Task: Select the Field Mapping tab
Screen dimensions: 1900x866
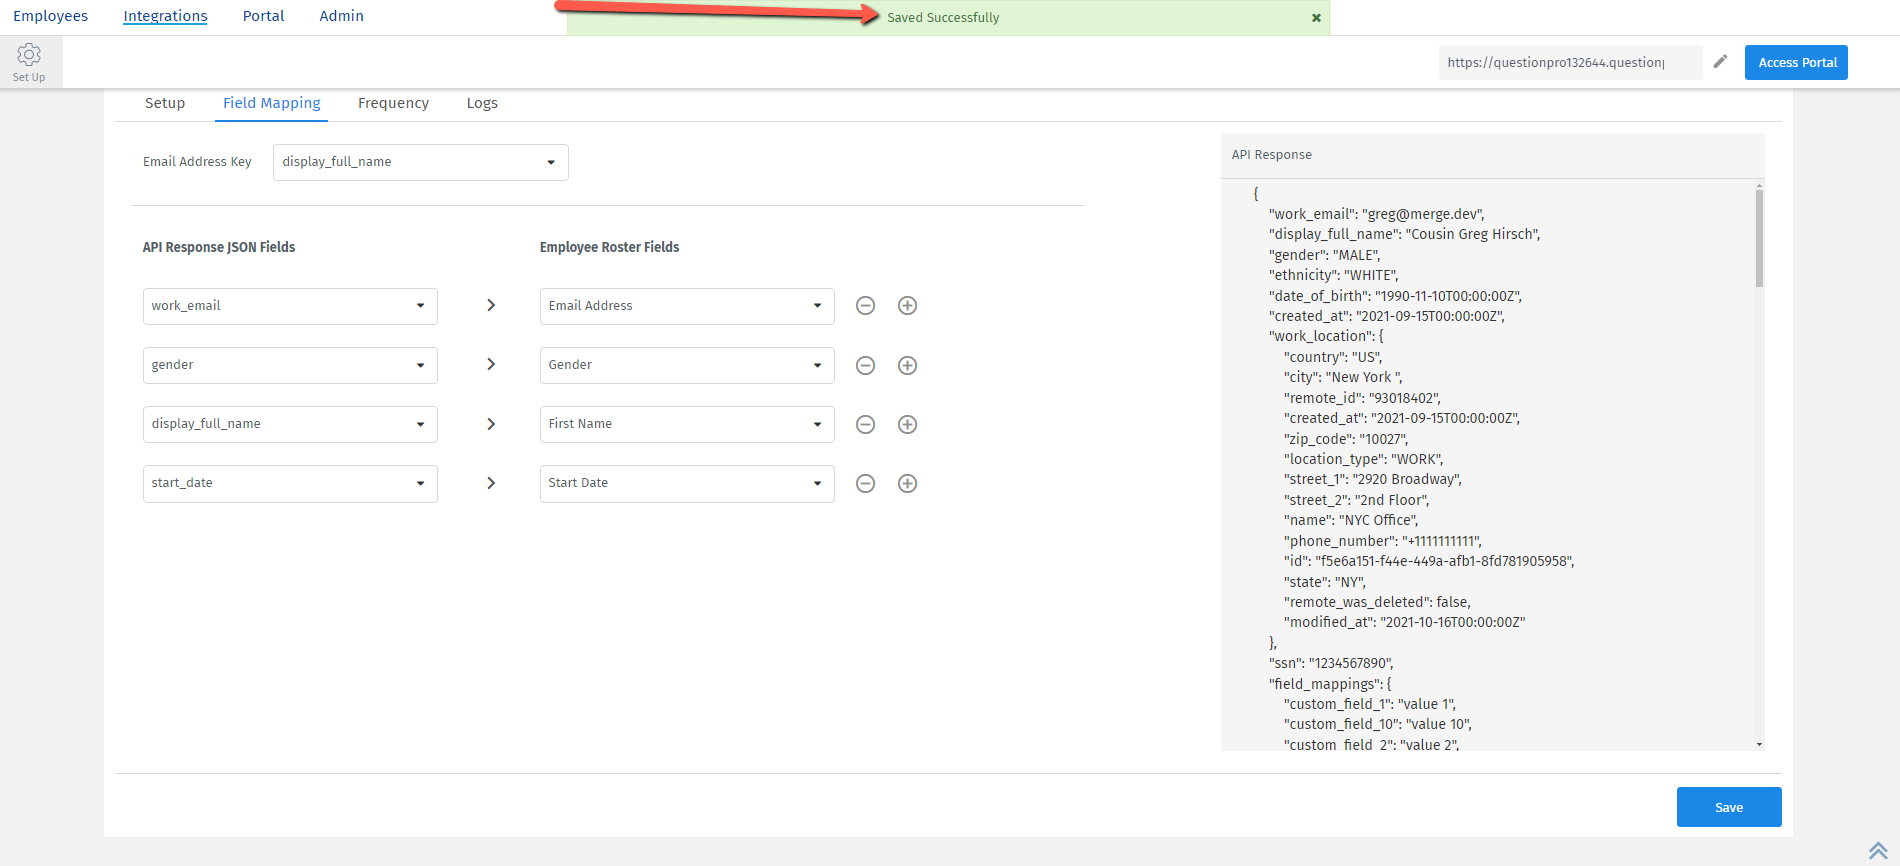Action: [x=272, y=103]
